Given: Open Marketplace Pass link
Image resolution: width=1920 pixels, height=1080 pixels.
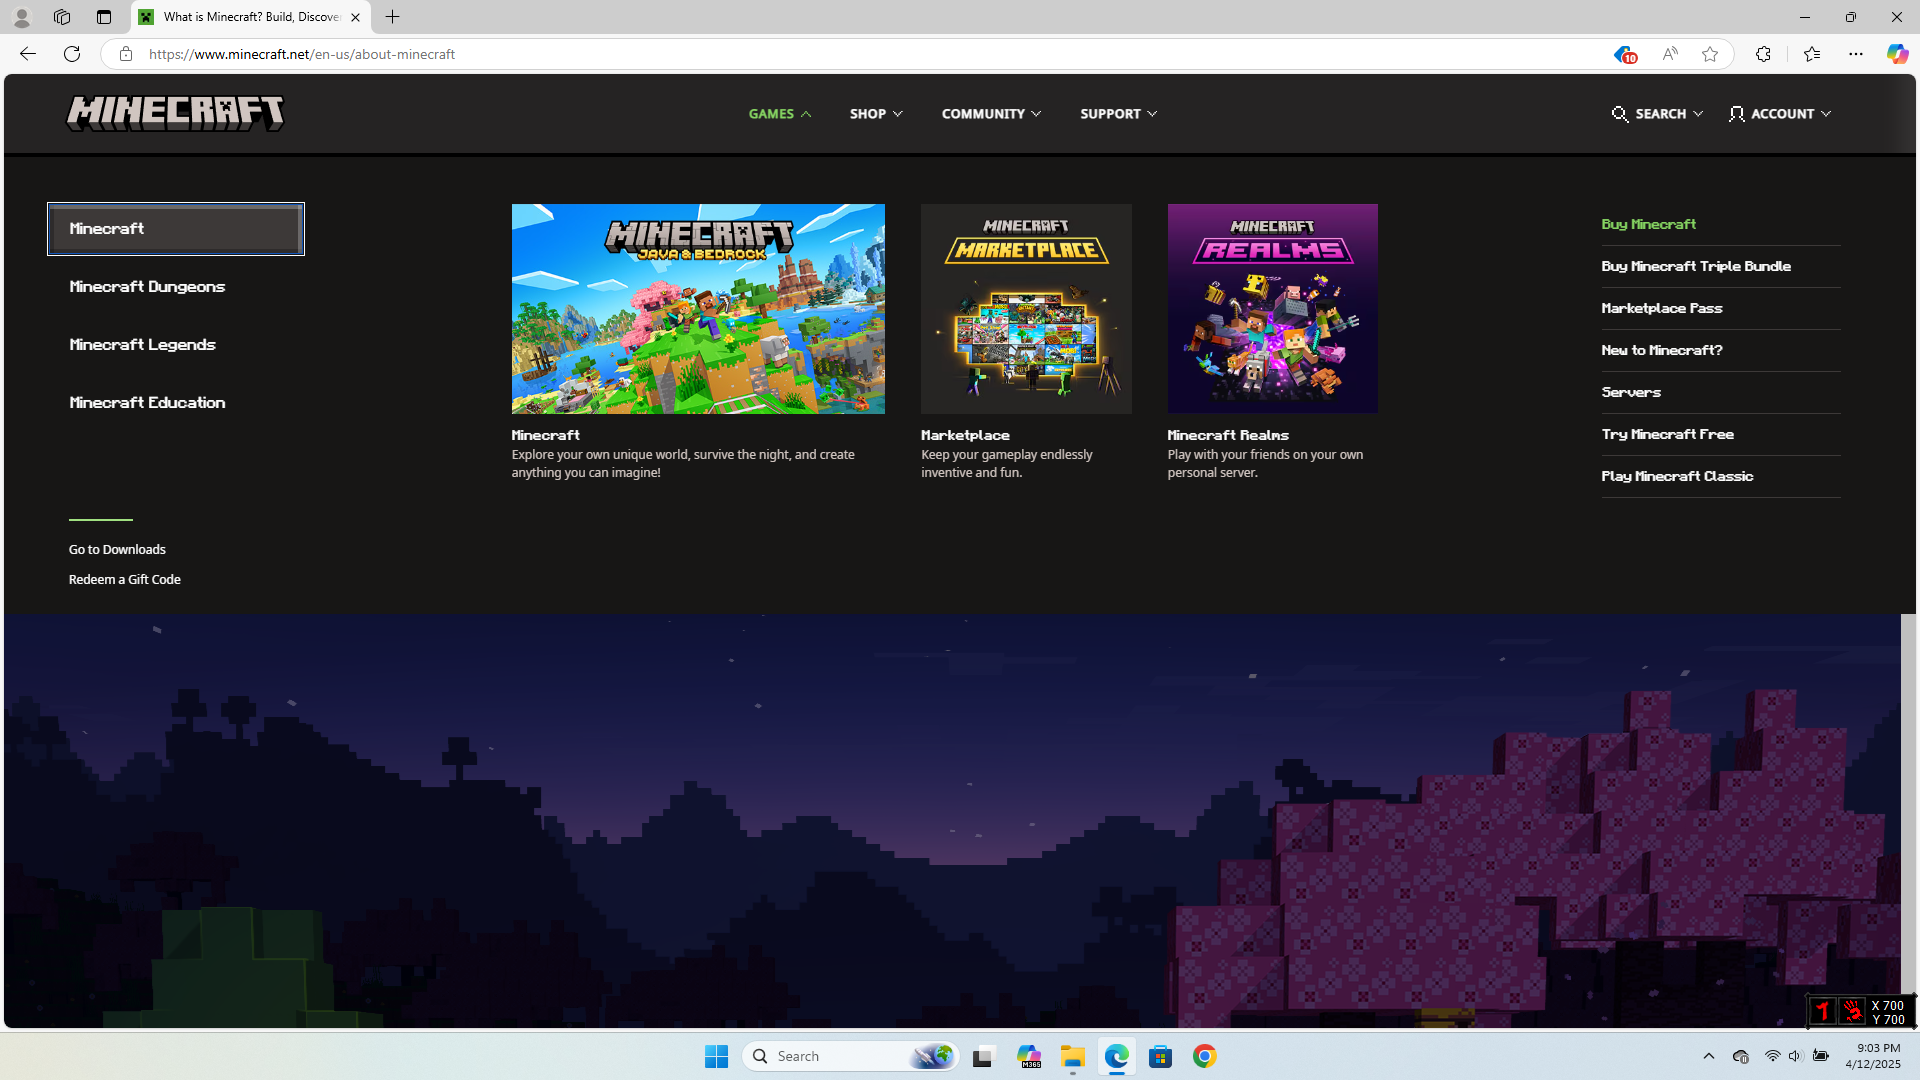Looking at the screenshot, I should [x=1662, y=308].
